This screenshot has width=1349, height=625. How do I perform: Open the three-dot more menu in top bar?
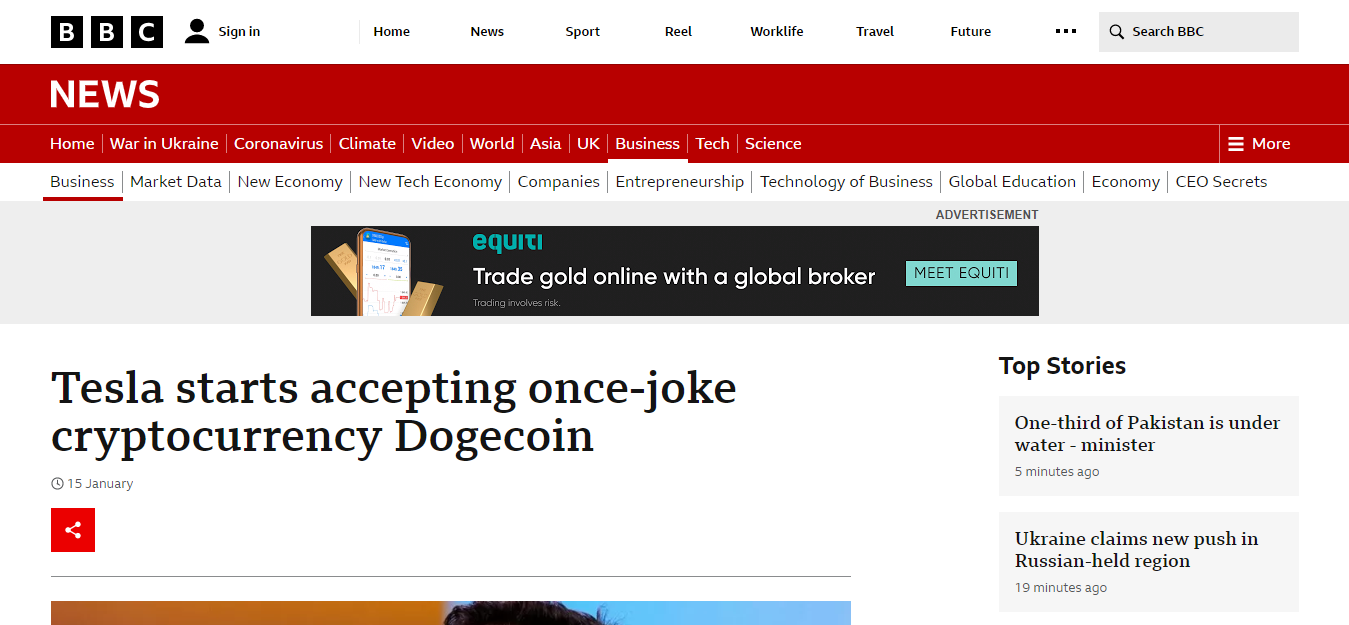(x=1066, y=31)
